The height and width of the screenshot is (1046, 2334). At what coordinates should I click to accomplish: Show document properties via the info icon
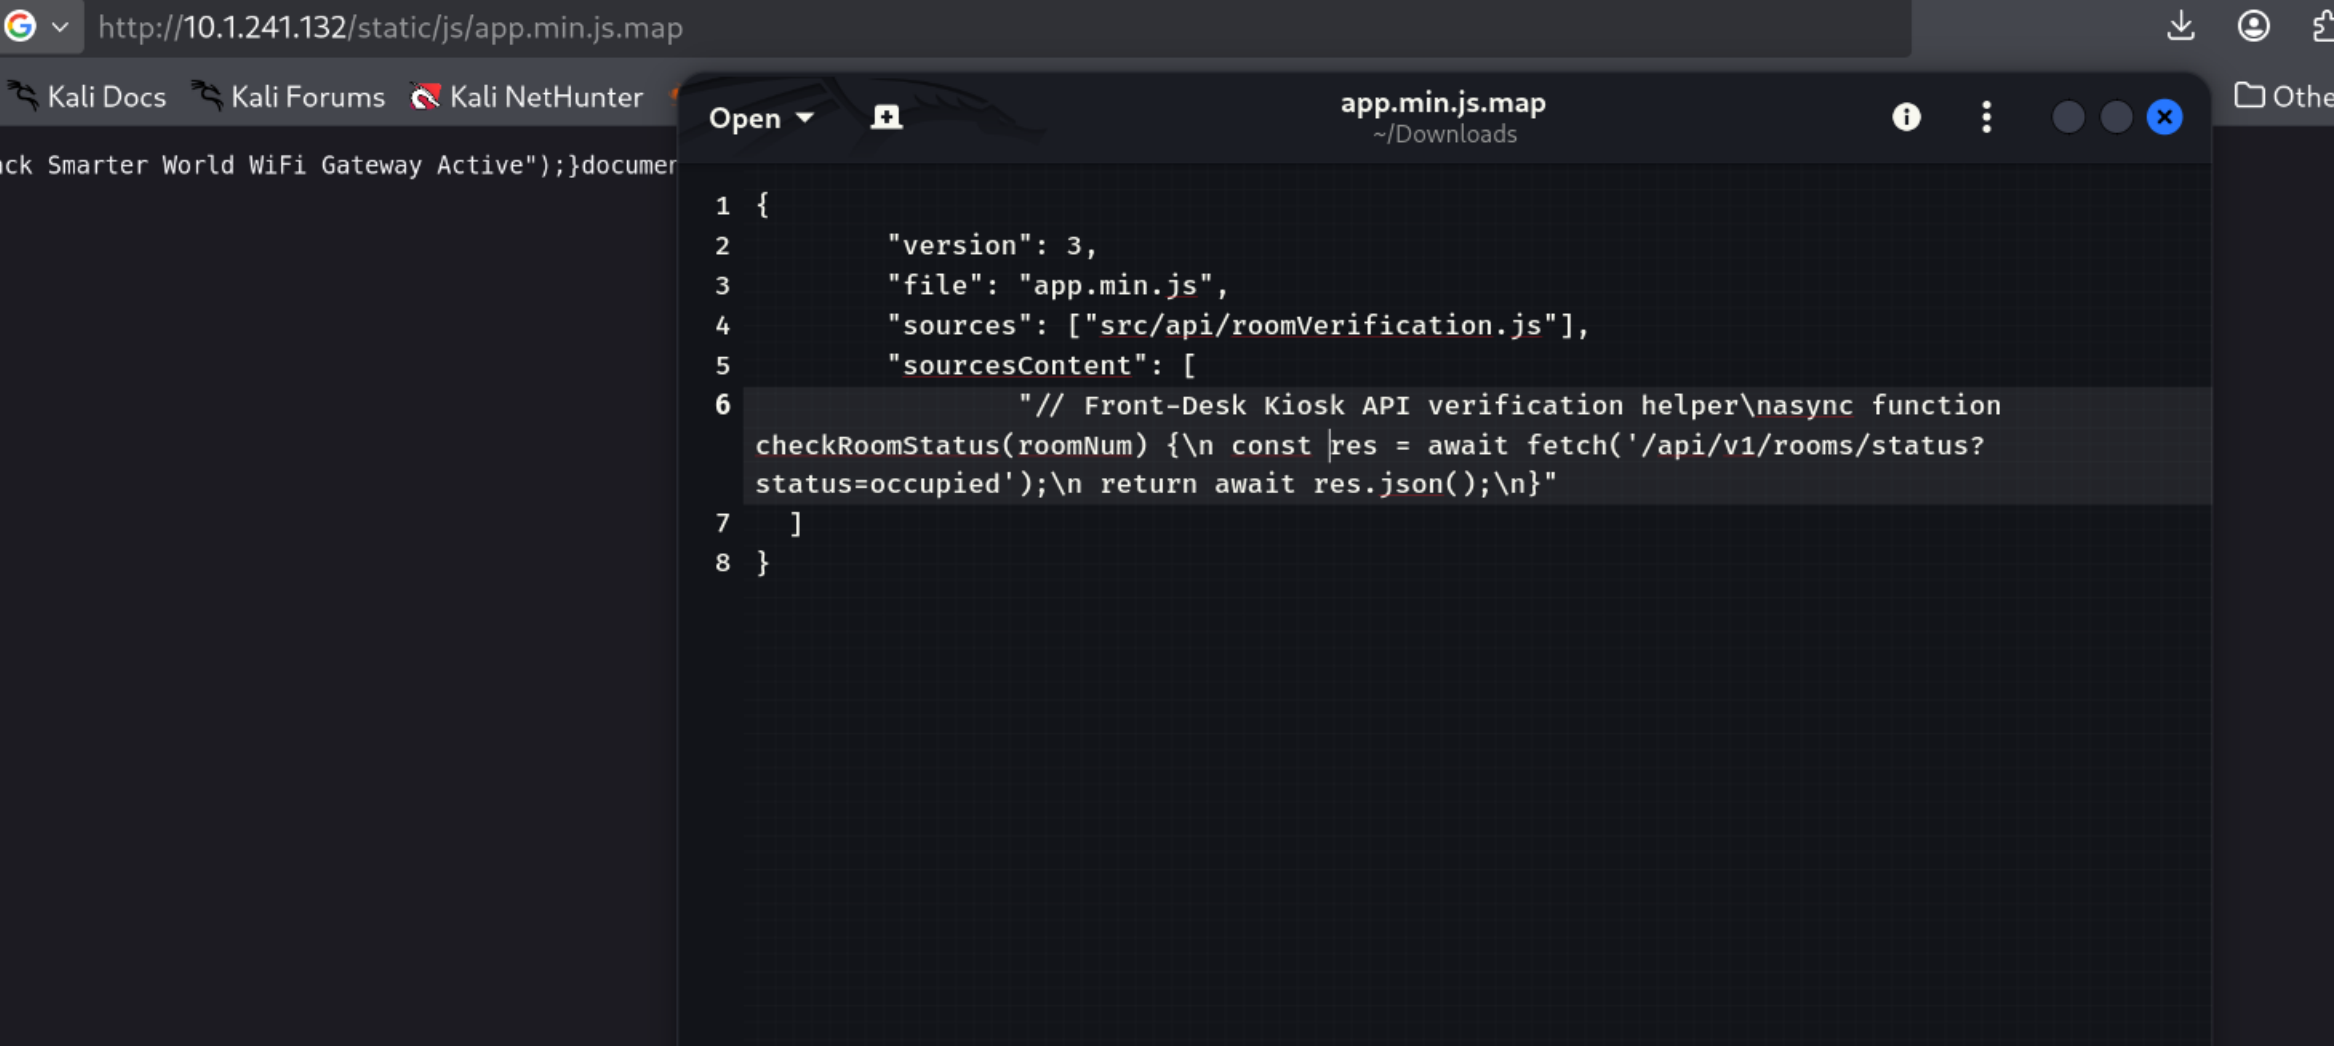click(x=1906, y=117)
